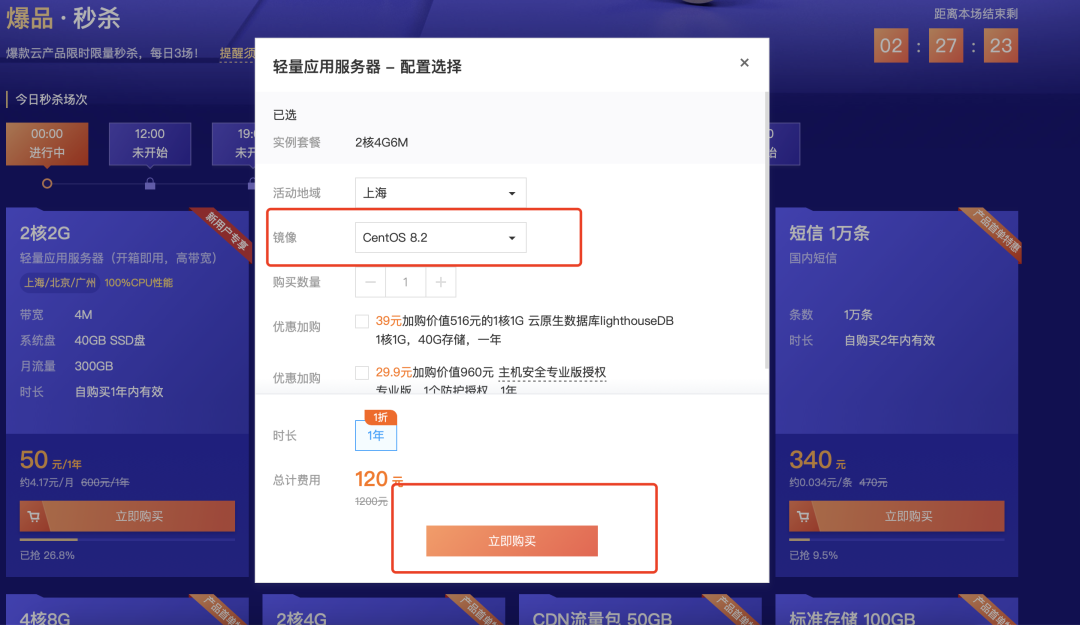Click the 50 元/1年 price text
Viewport: 1080px width, 625px height.
point(51,460)
